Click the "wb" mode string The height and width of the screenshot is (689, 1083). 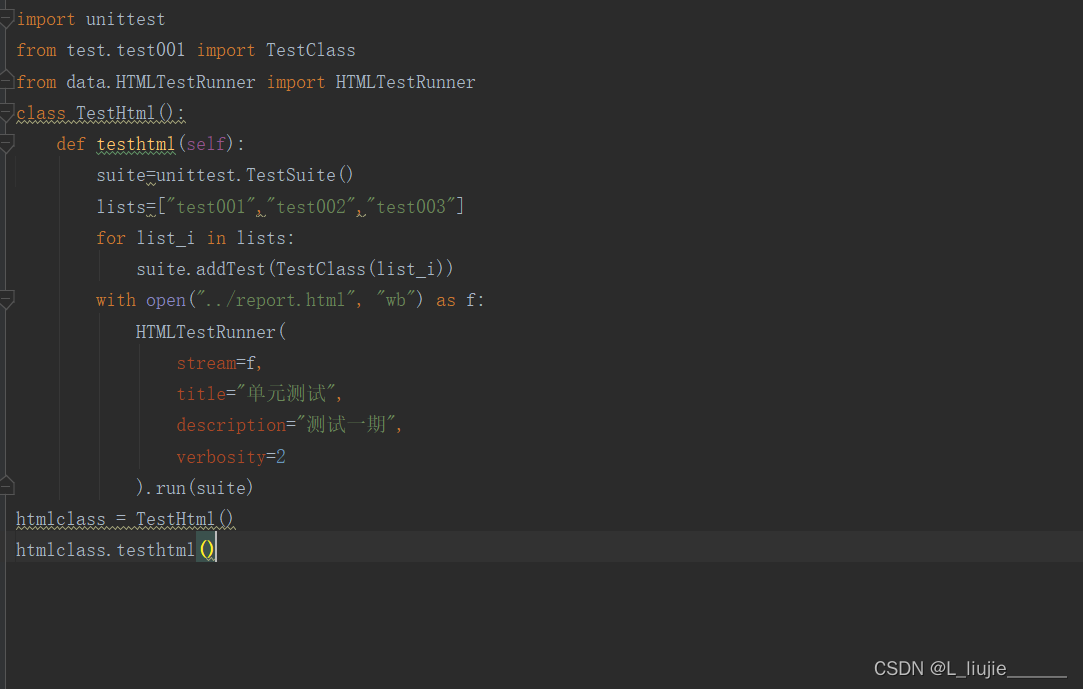pyautogui.click(x=396, y=300)
